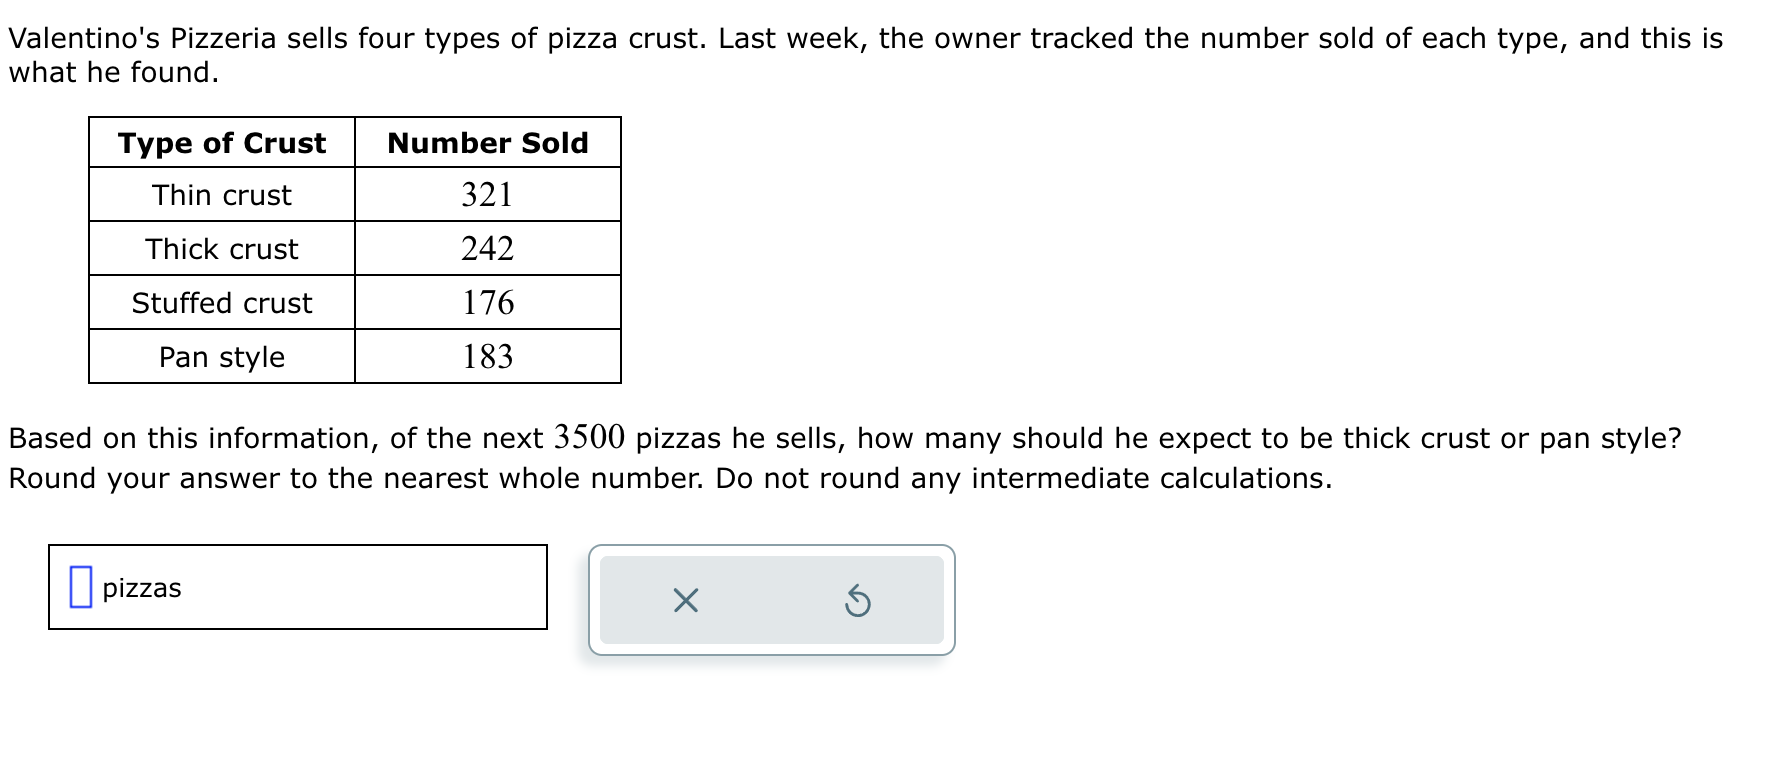The image size is (1788, 760).
Task: Select the 'Number Sold' header cell
Action: [488, 143]
